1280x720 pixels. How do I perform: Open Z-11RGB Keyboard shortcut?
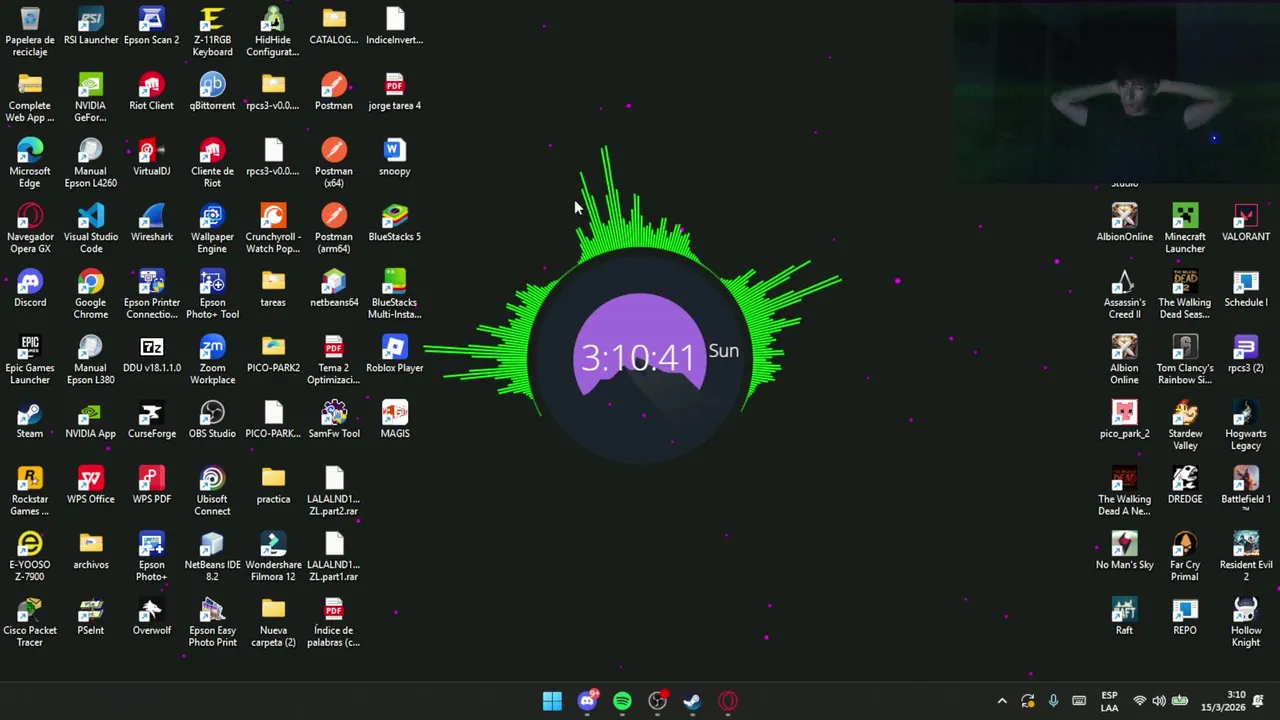coord(212,31)
